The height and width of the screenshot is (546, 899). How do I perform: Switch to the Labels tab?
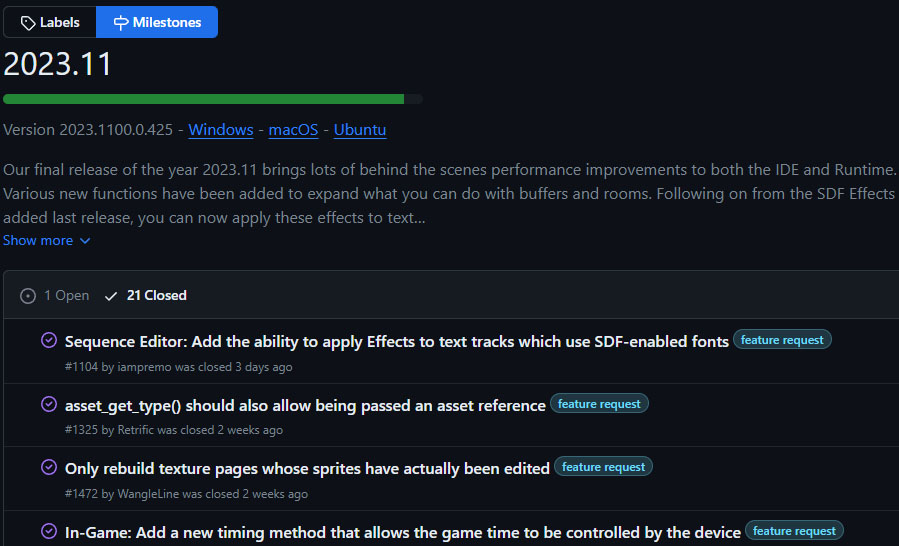click(50, 22)
